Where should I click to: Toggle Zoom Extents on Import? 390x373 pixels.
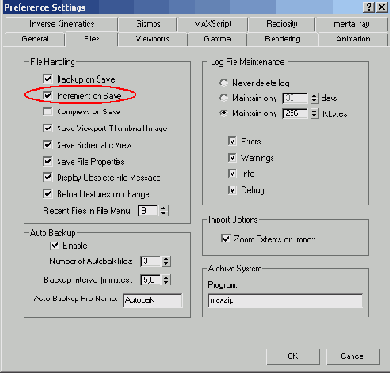point(226,239)
